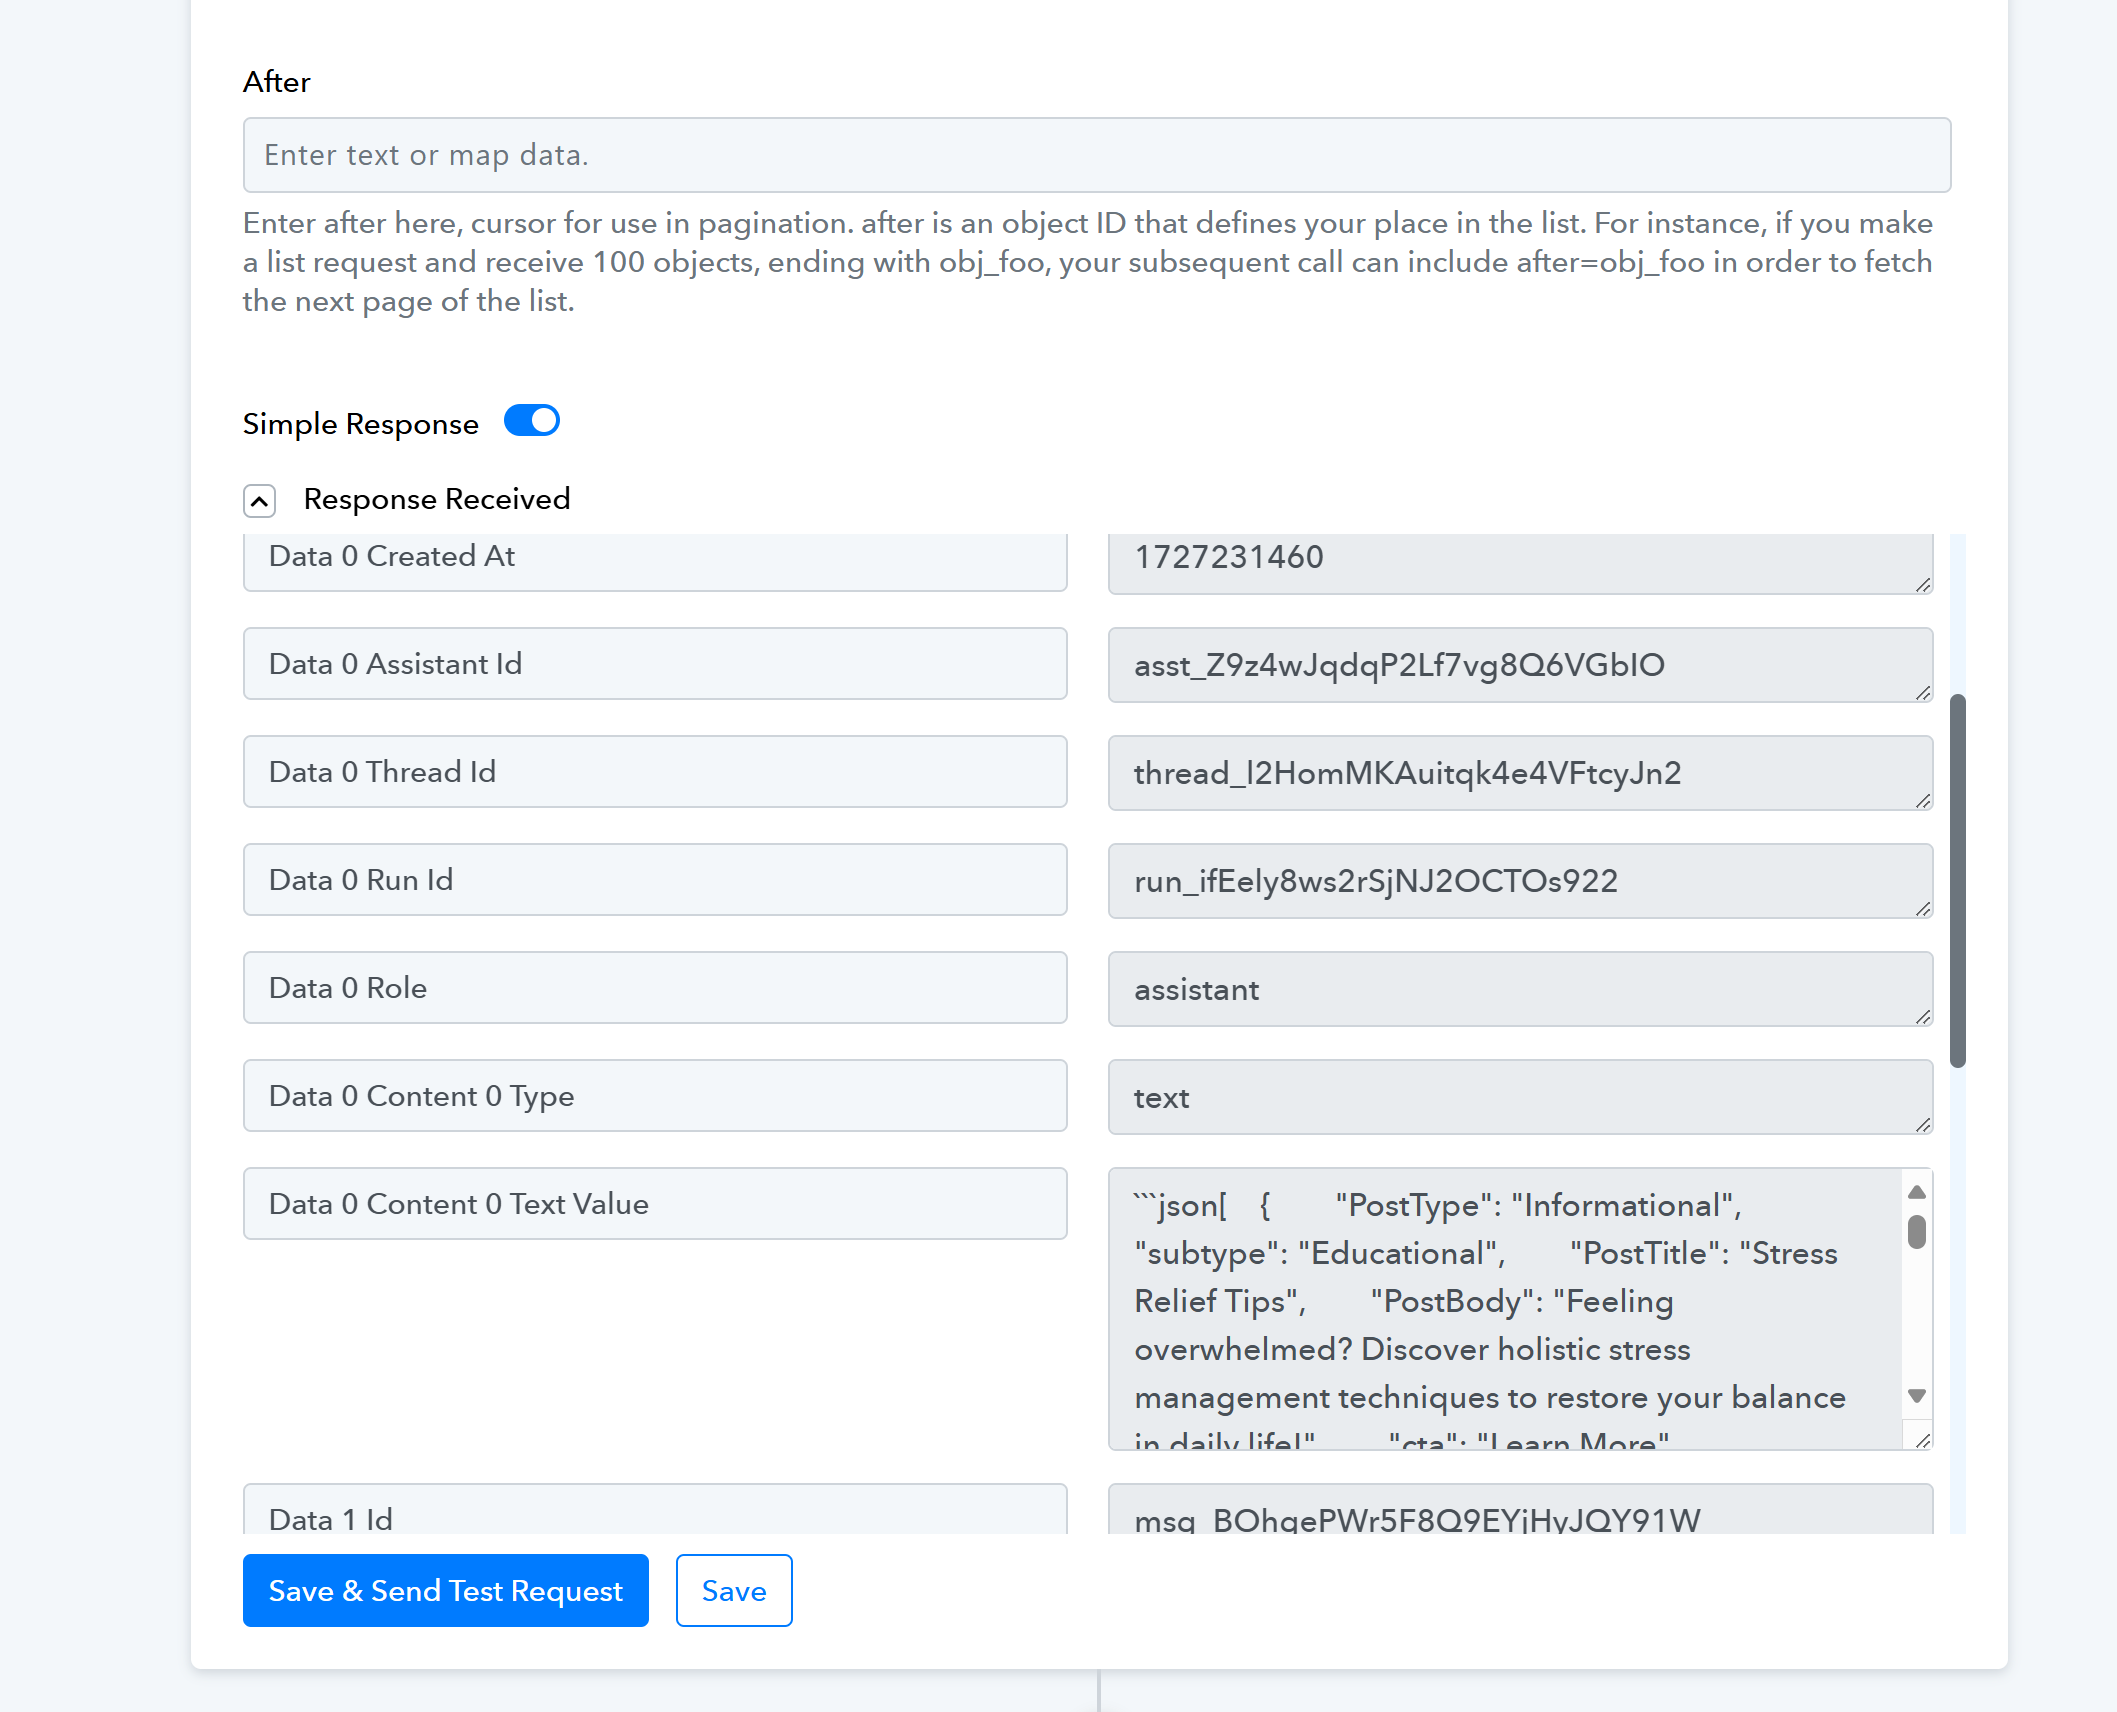This screenshot has height=1712, width=2117.
Task: Select the Data 0 Thread Id label field
Action: tap(655, 772)
